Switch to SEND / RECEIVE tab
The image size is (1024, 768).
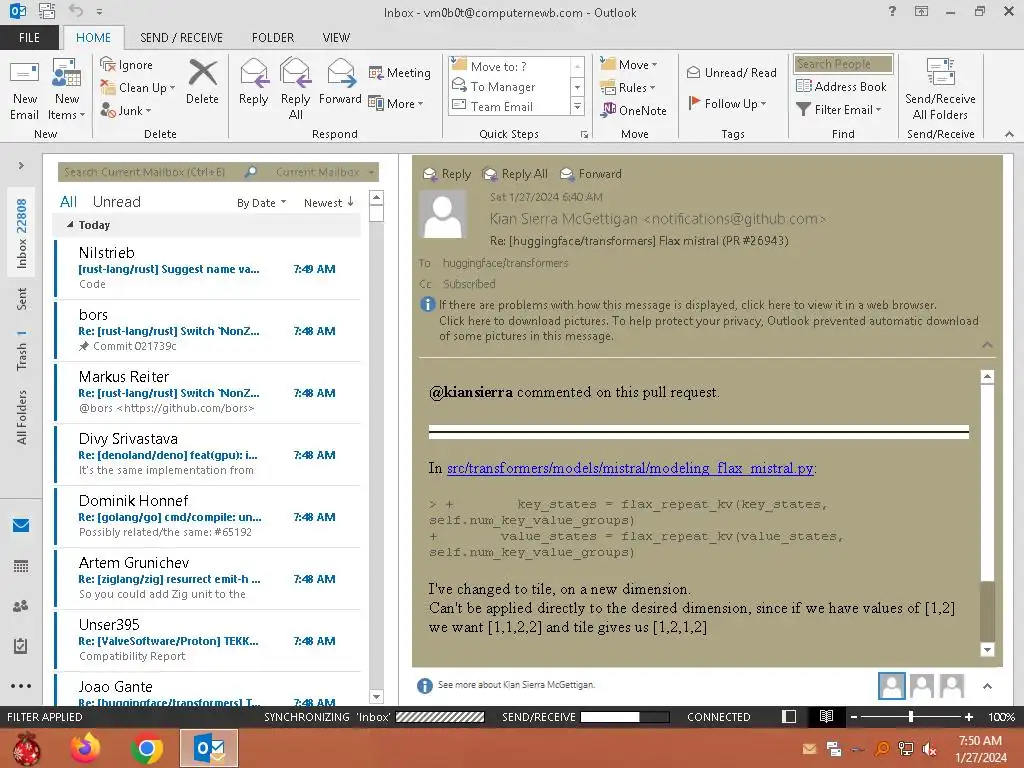(x=182, y=38)
